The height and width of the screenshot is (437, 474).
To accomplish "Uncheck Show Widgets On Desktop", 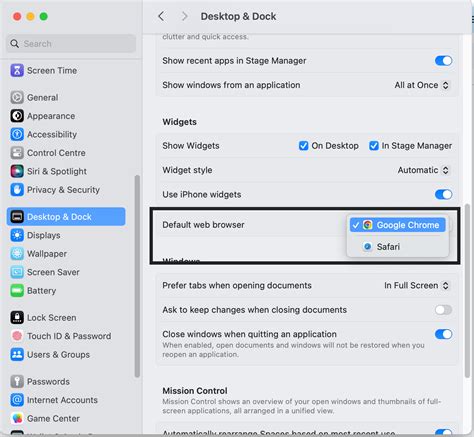I will (x=304, y=146).
